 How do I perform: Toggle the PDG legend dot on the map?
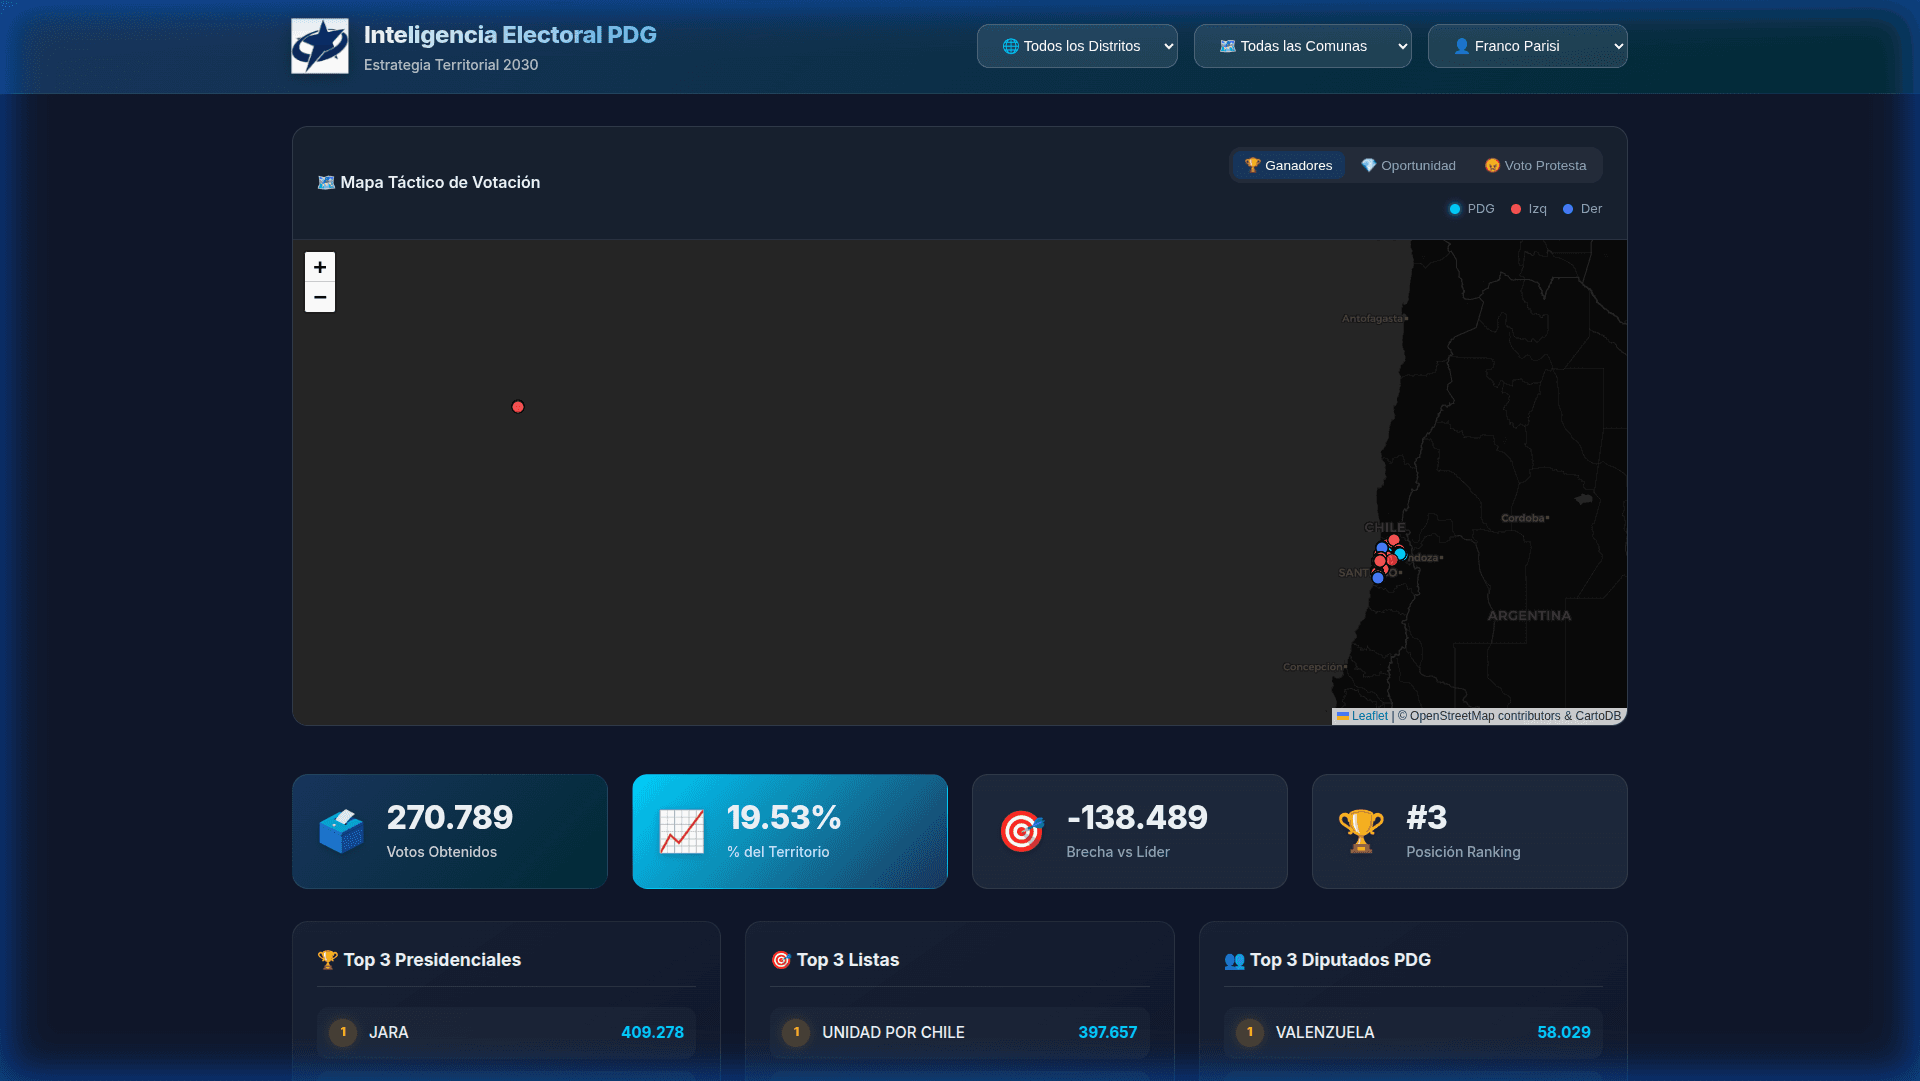coord(1455,209)
